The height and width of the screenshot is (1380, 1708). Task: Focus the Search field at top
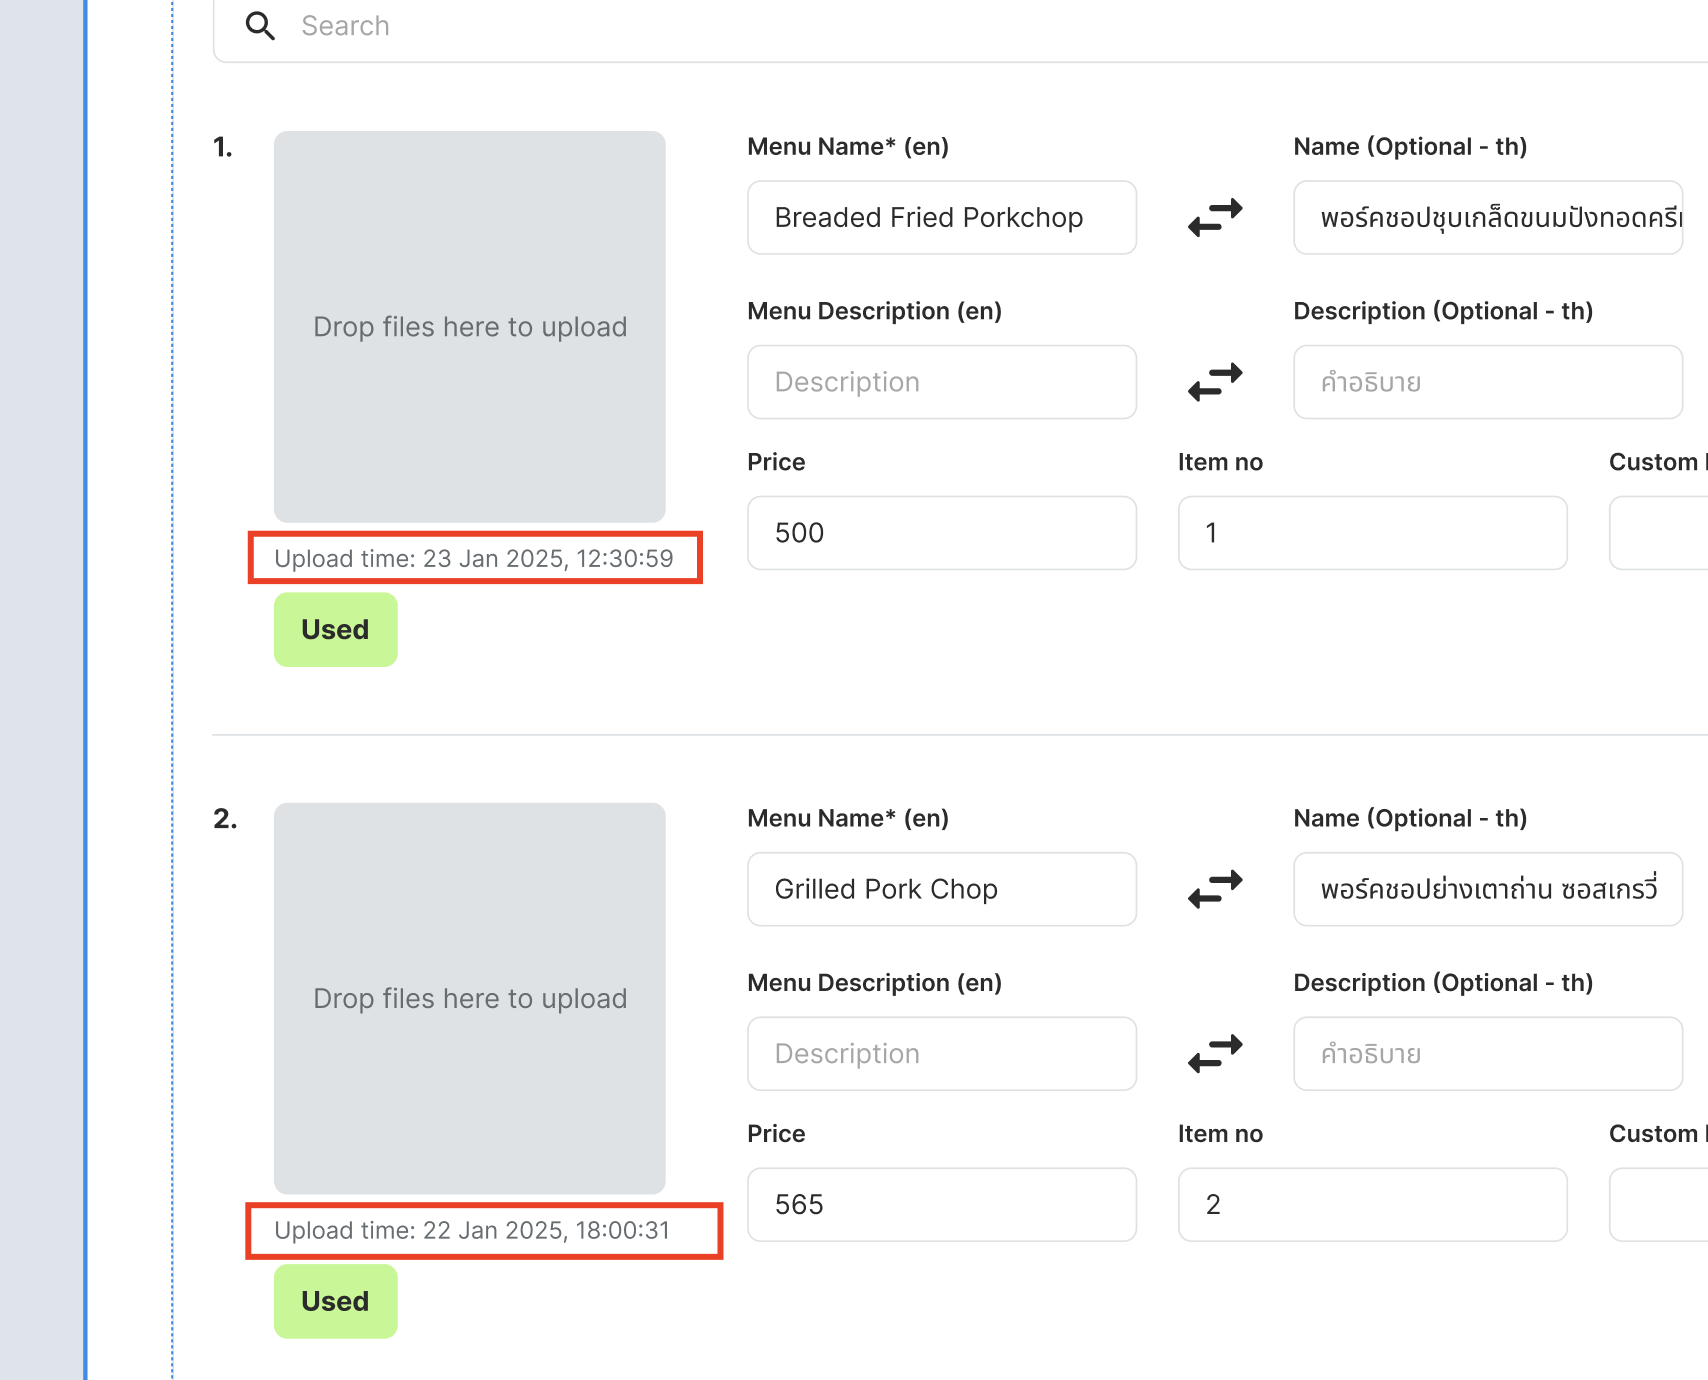tap(900, 26)
